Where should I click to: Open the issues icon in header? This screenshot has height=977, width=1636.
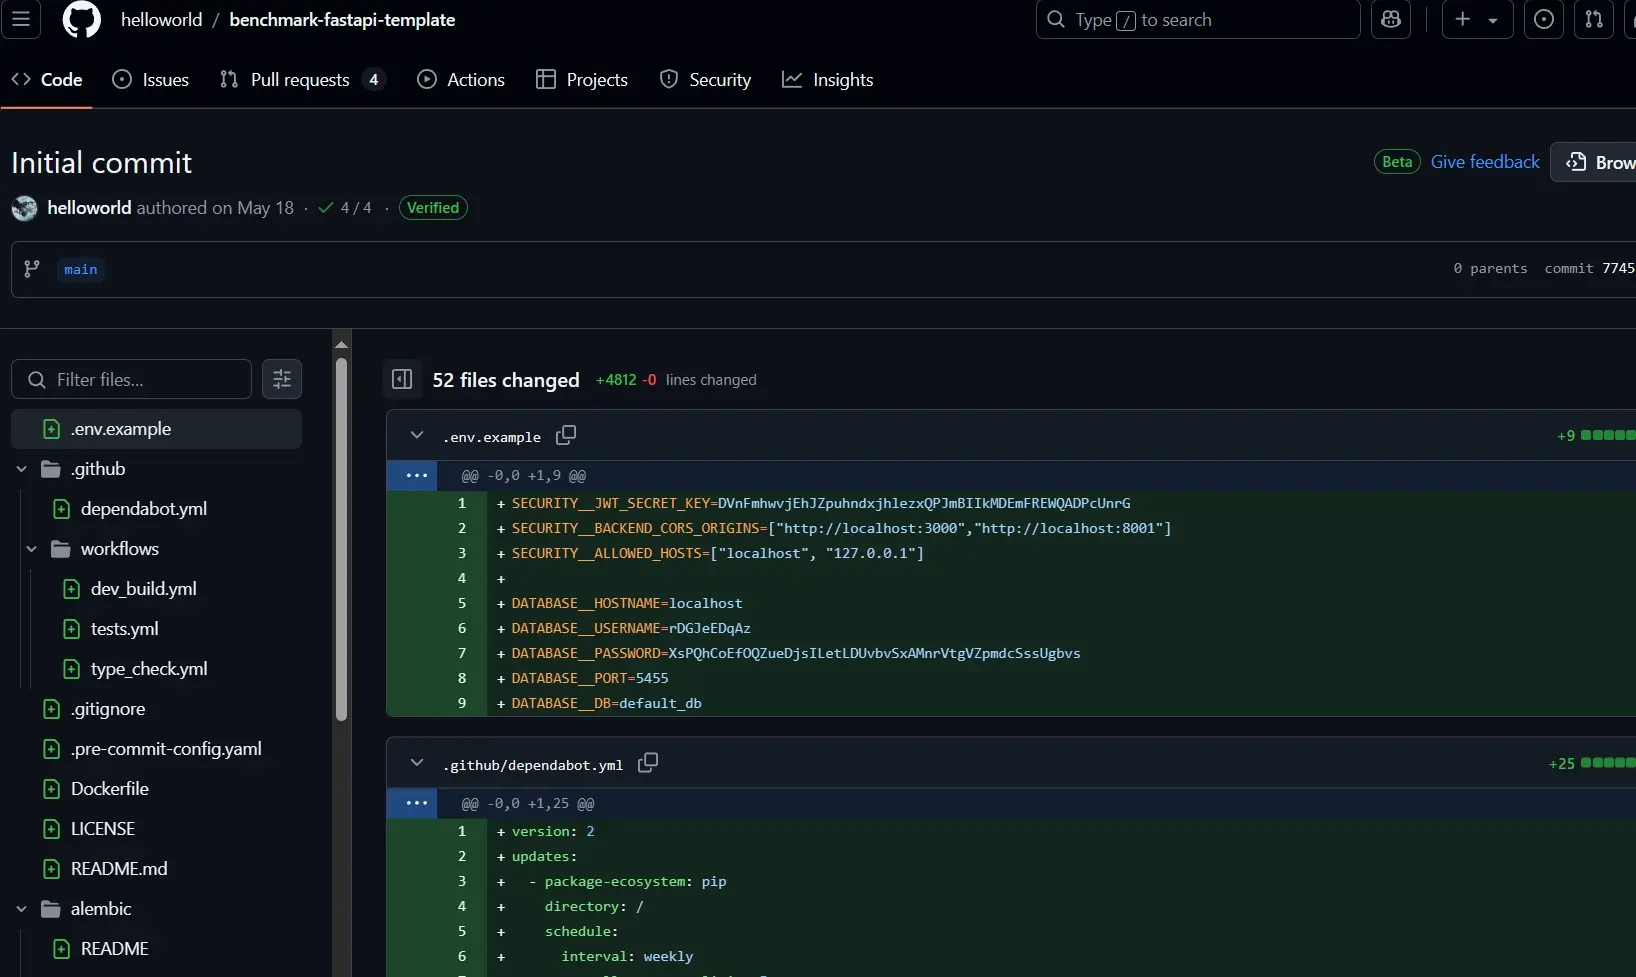point(1544,20)
